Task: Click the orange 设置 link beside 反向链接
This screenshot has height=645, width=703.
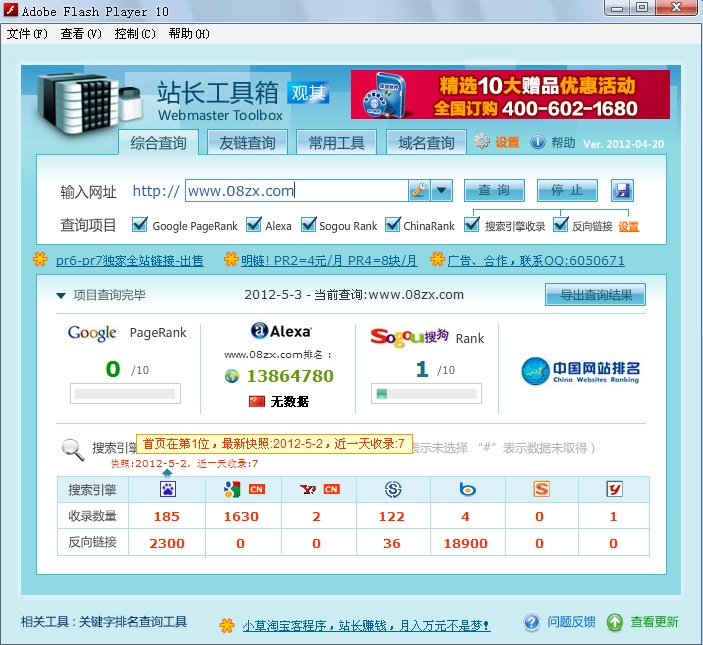Action: pyautogui.click(x=629, y=226)
